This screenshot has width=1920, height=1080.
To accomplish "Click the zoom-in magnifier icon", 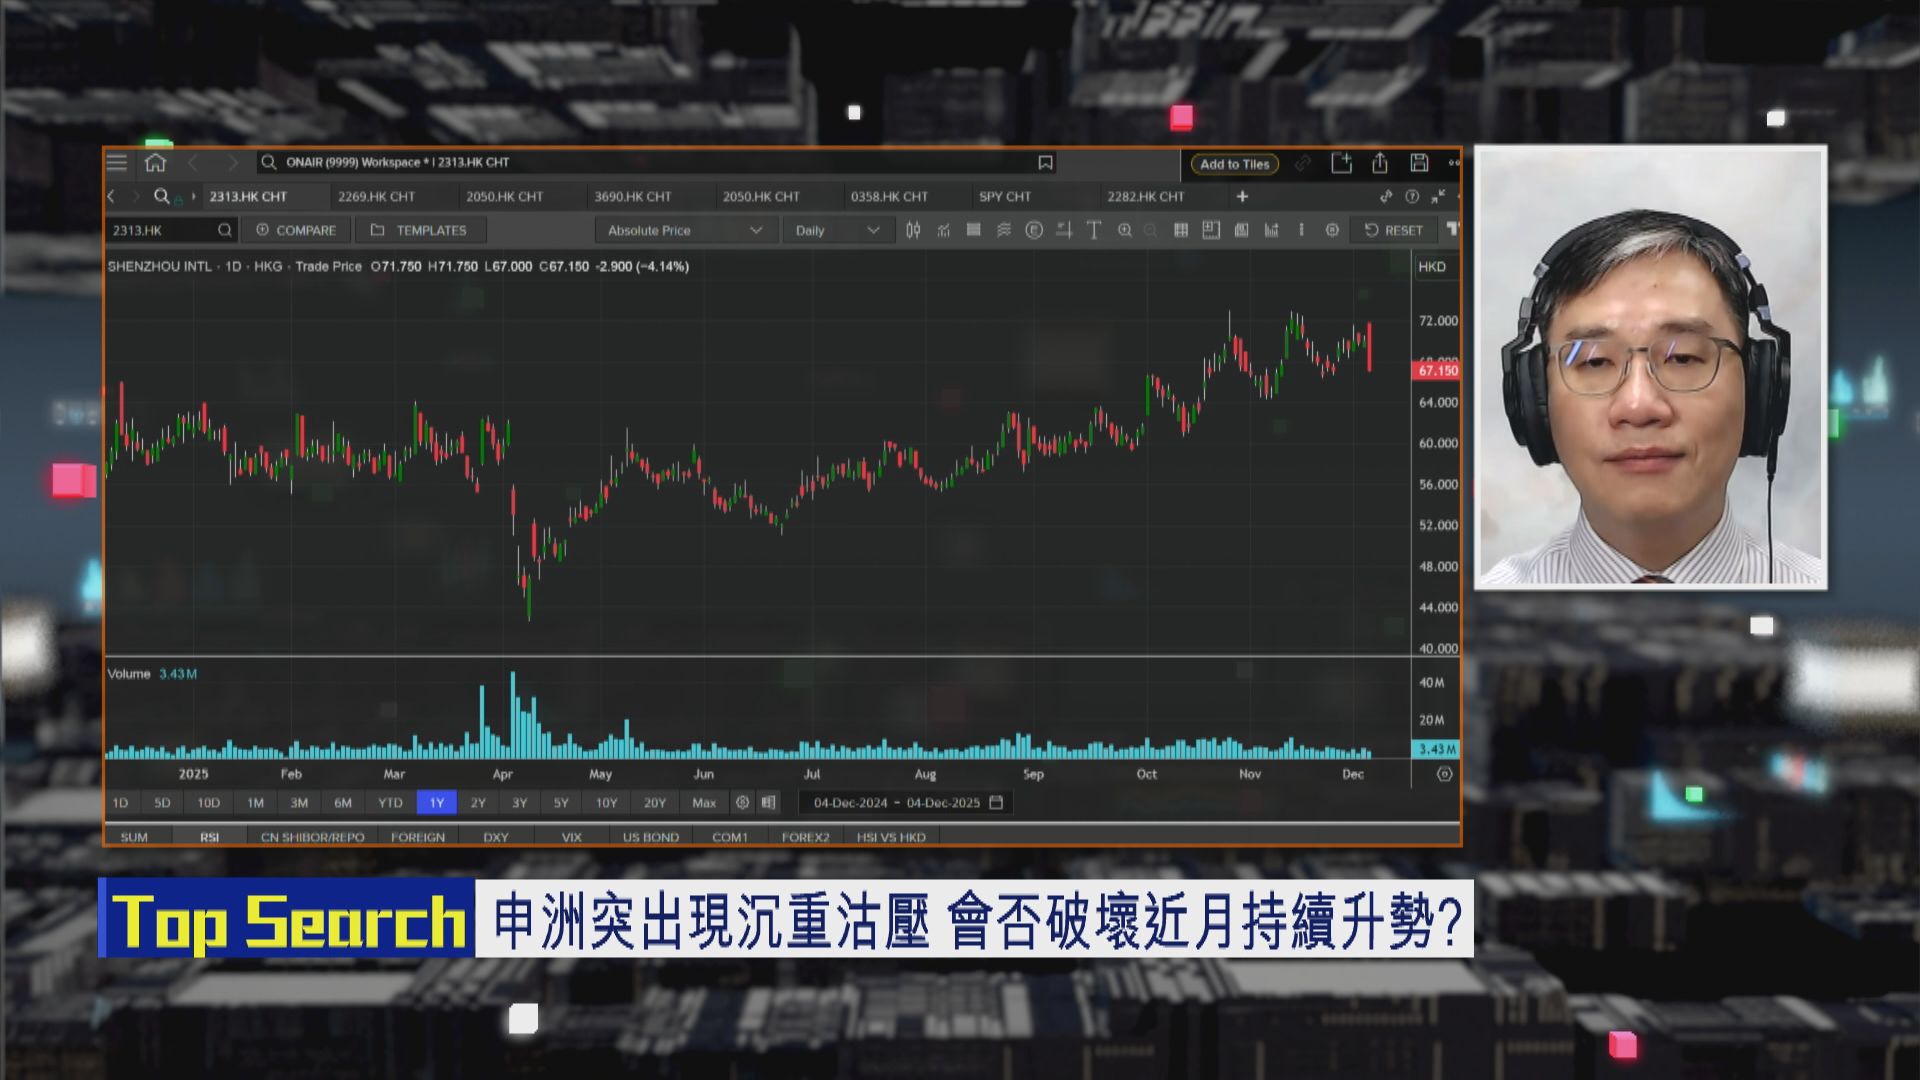I will [1126, 230].
